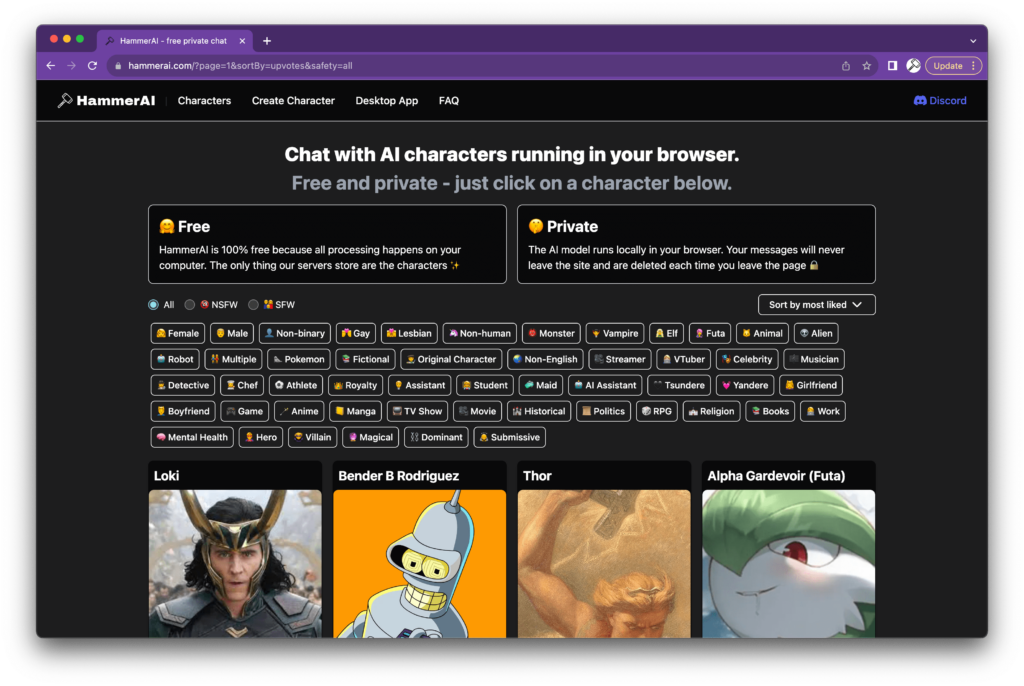Filter by the Robot tag
Screen dimensions: 1024x686
click(x=175, y=359)
